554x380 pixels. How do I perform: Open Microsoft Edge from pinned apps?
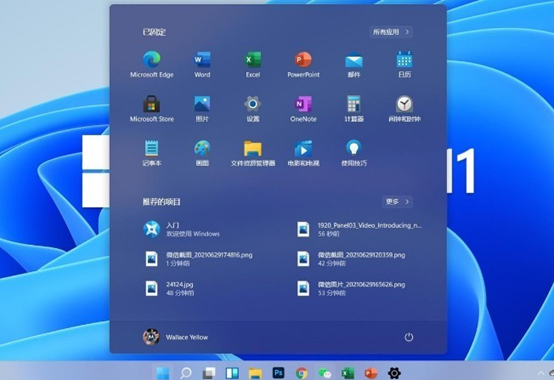coord(152,64)
